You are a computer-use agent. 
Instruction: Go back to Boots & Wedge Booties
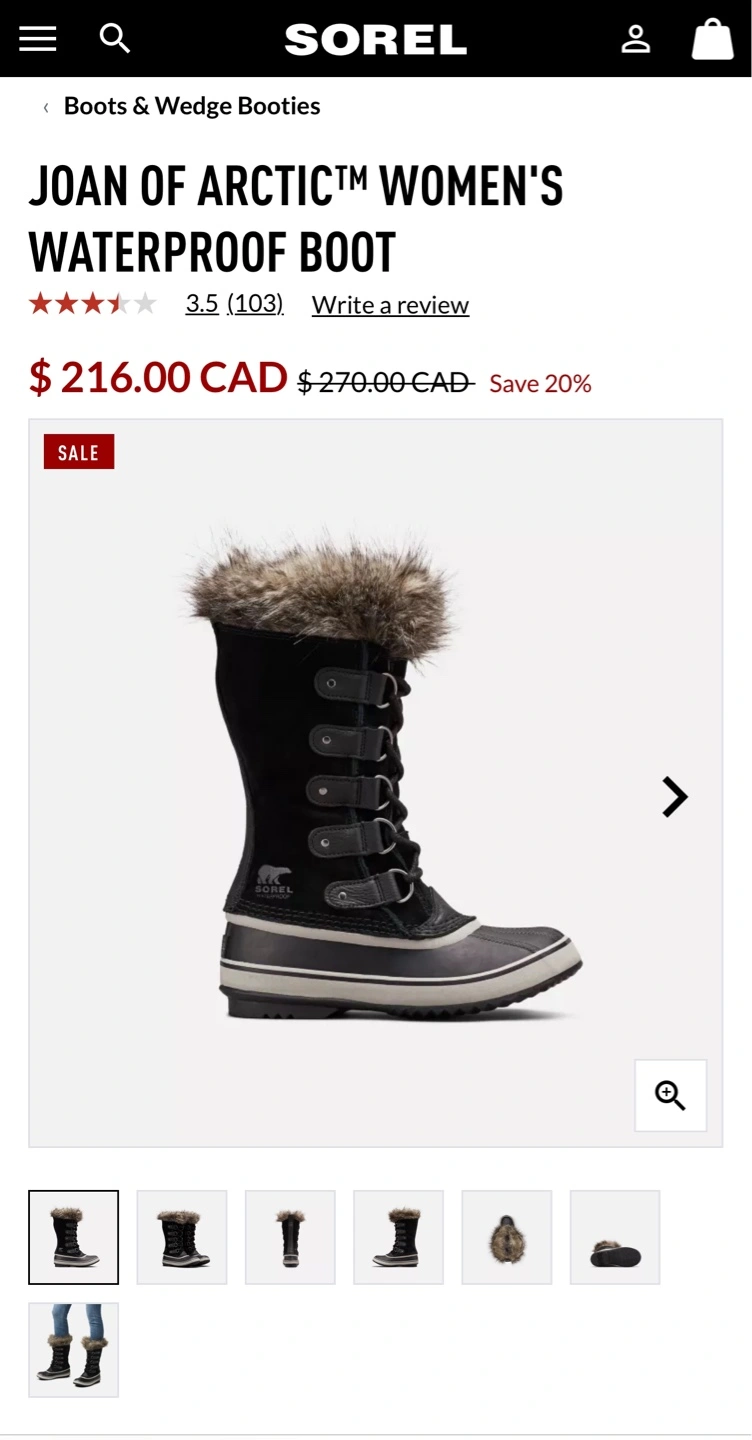click(x=192, y=106)
